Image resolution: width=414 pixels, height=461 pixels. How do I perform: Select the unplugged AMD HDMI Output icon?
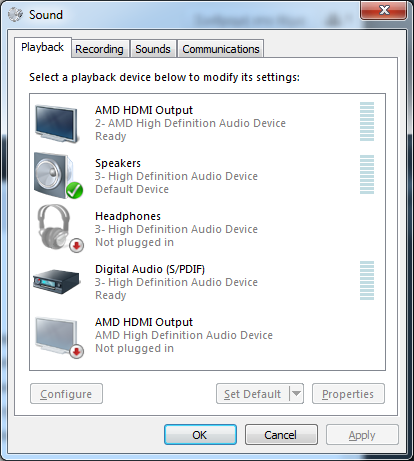(59, 337)
